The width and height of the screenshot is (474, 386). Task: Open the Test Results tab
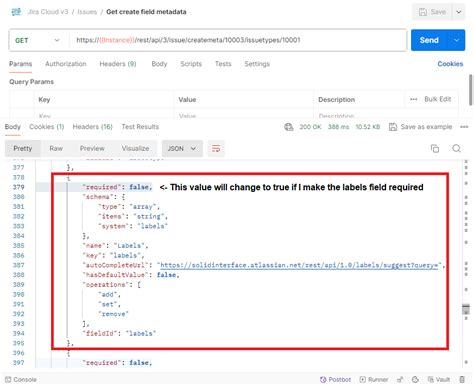tap(140, 127)
